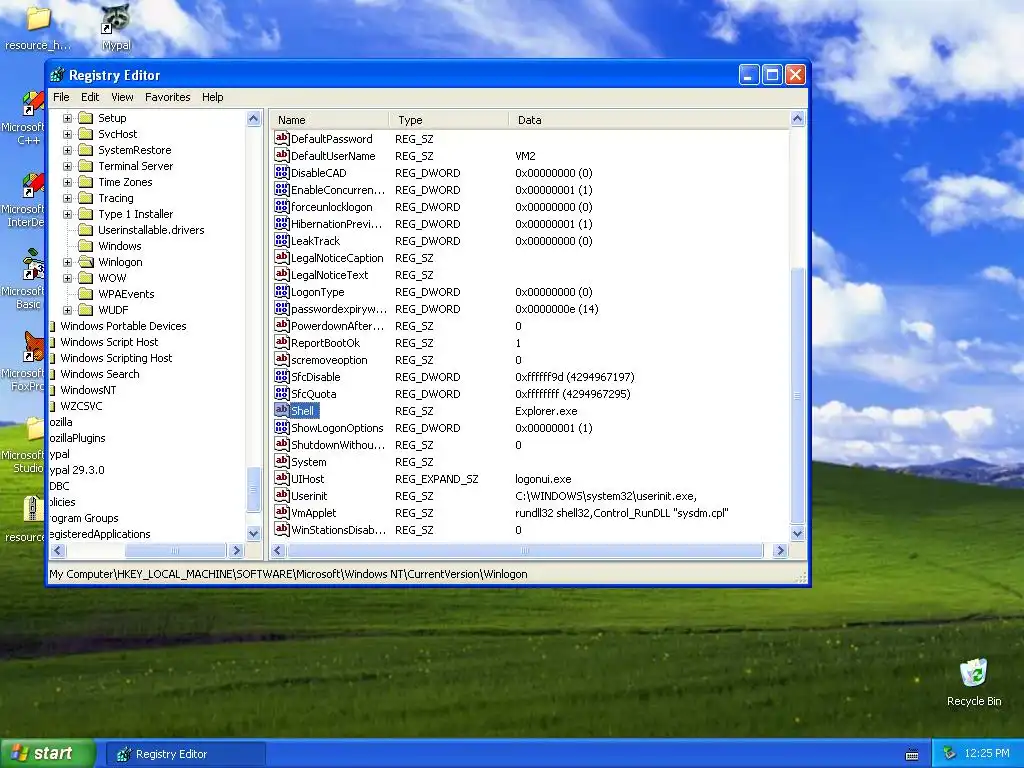Screen dimensions: 1024x768
Task: Click the ReportBootOk string icon
Action: (x=281, y=342)
